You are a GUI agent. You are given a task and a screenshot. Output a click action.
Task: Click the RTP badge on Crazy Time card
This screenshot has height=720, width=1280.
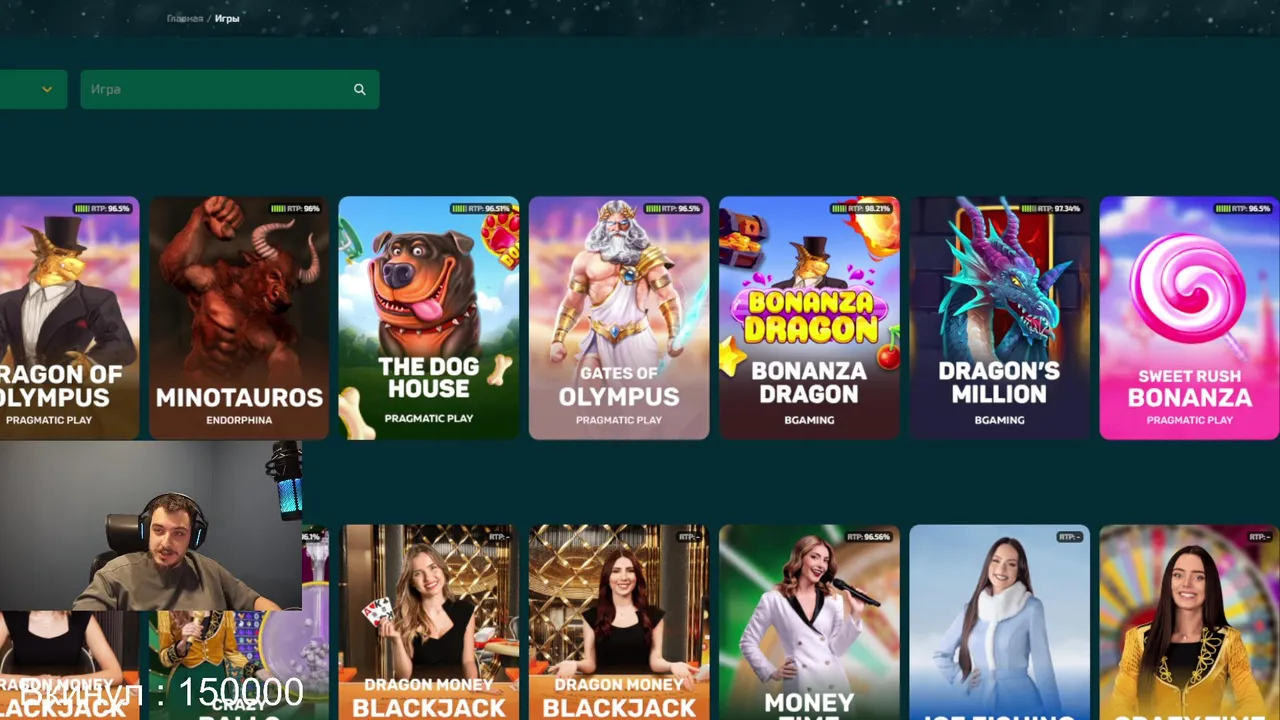click(1259, 537)
